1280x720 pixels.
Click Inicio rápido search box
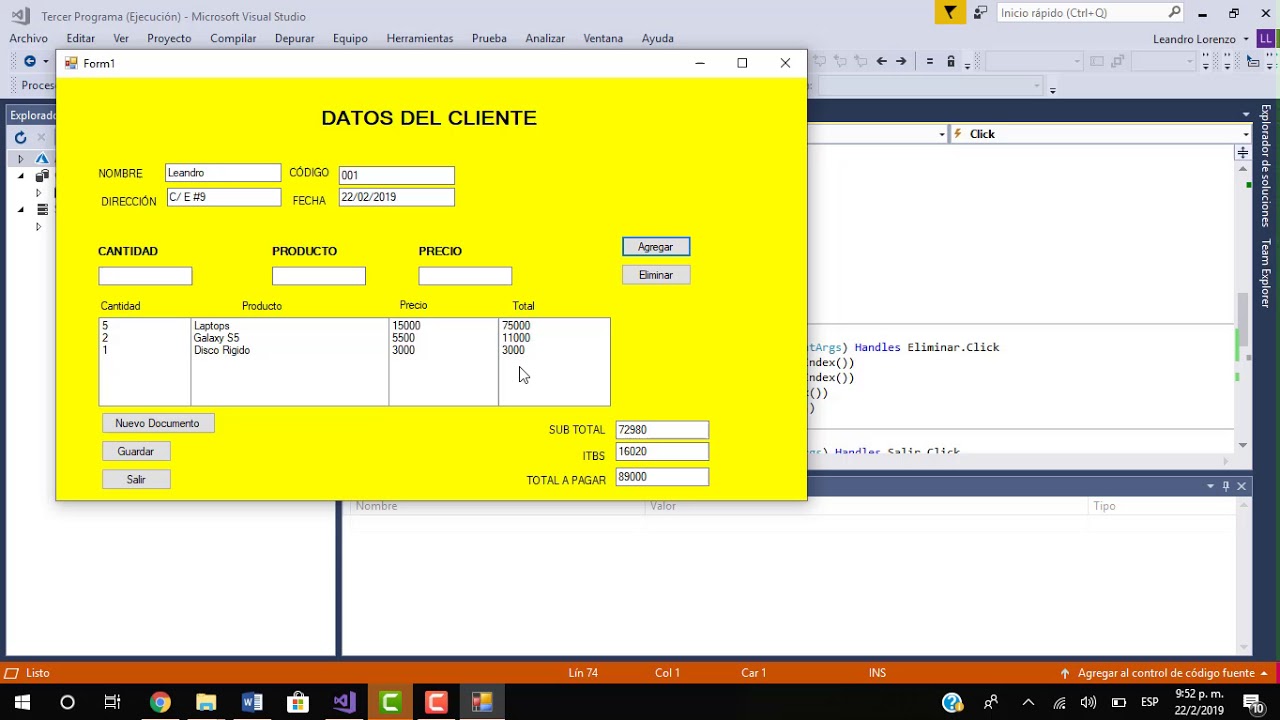pos(1090,13)
